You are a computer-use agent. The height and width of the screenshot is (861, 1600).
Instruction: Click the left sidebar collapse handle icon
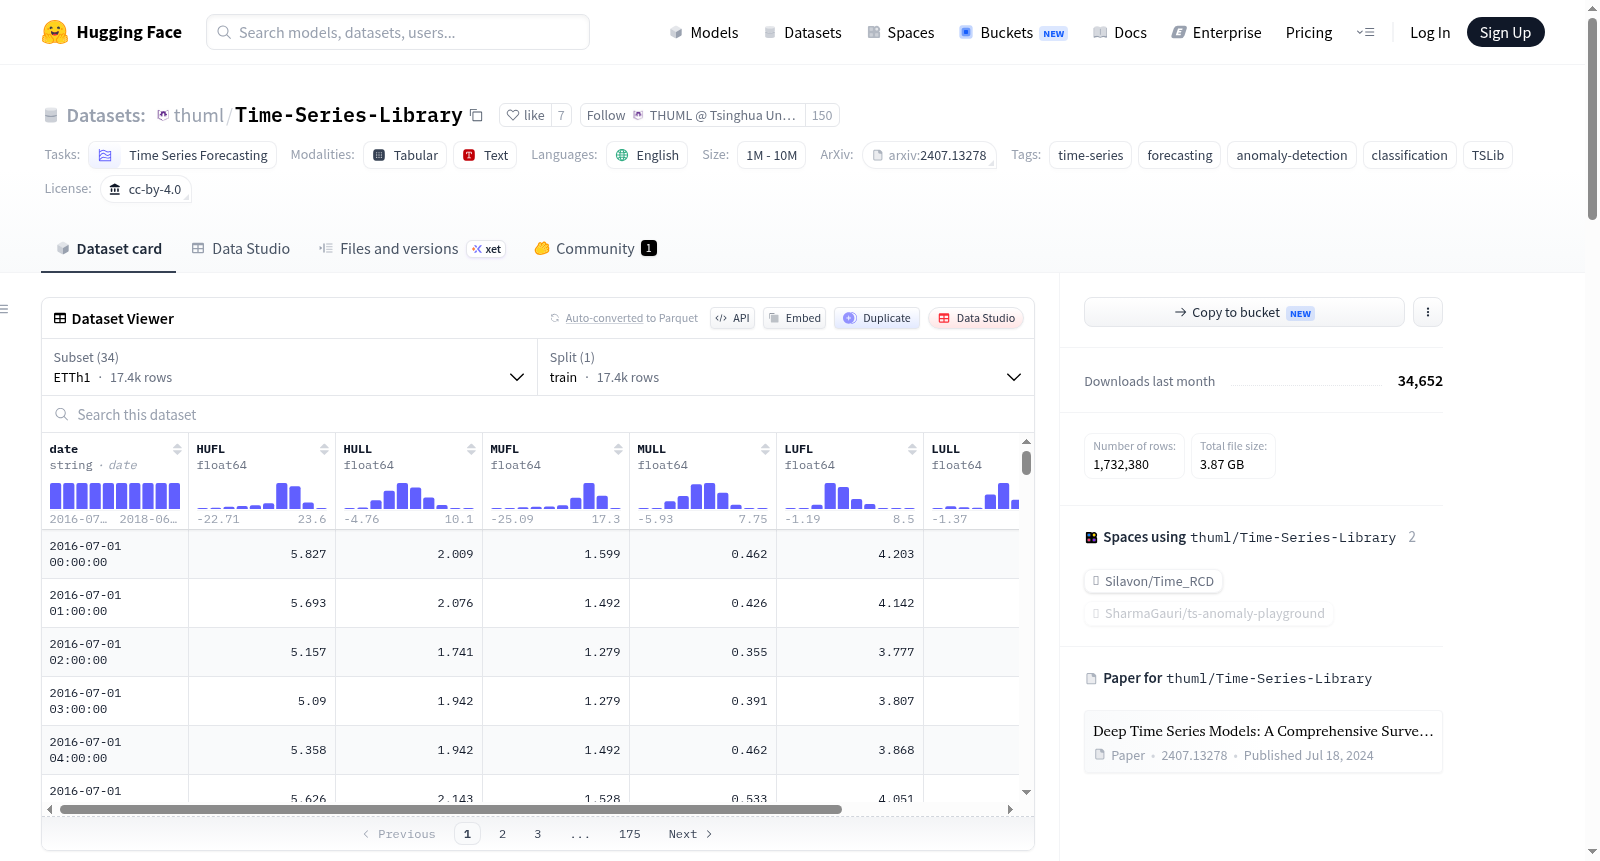[x=5, y=309]
